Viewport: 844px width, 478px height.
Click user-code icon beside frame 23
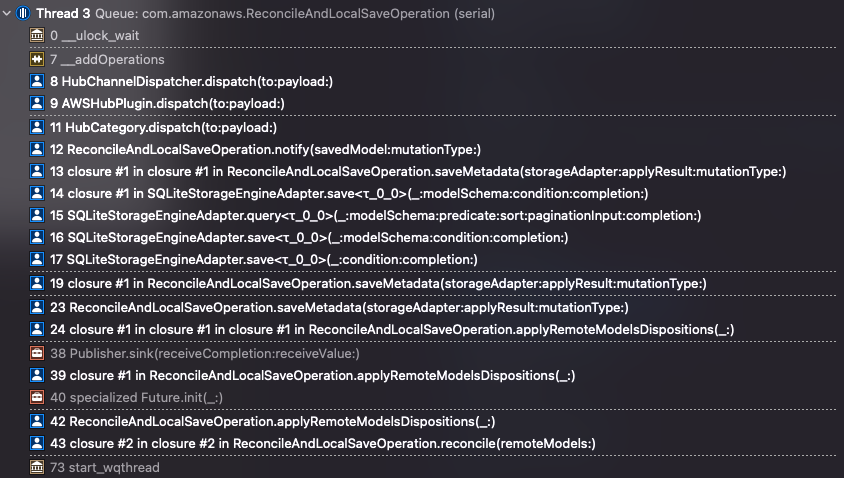[x=37, y=308]
